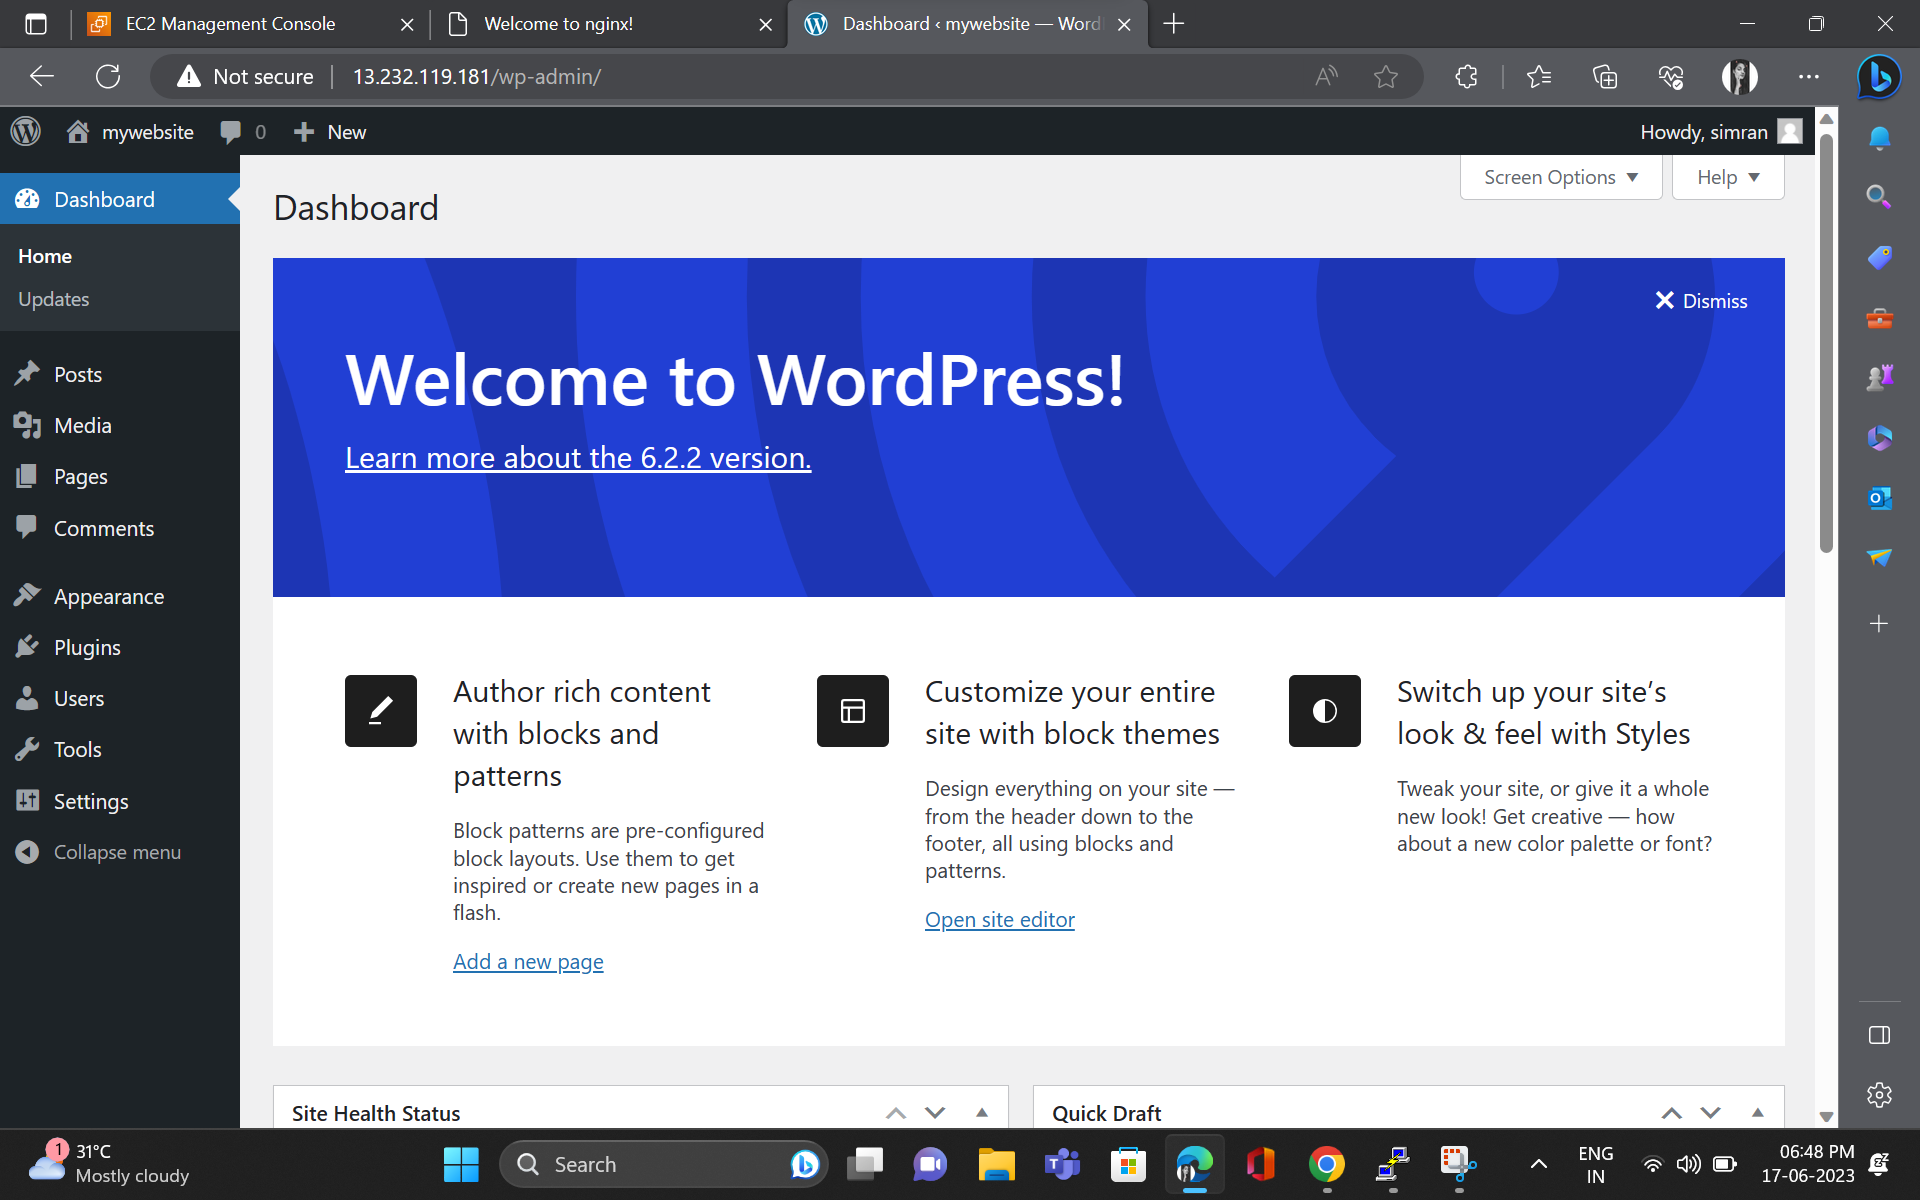Select the Appearance menu icon
This screenshot has height=1200, width=1920.
point(28,595)
